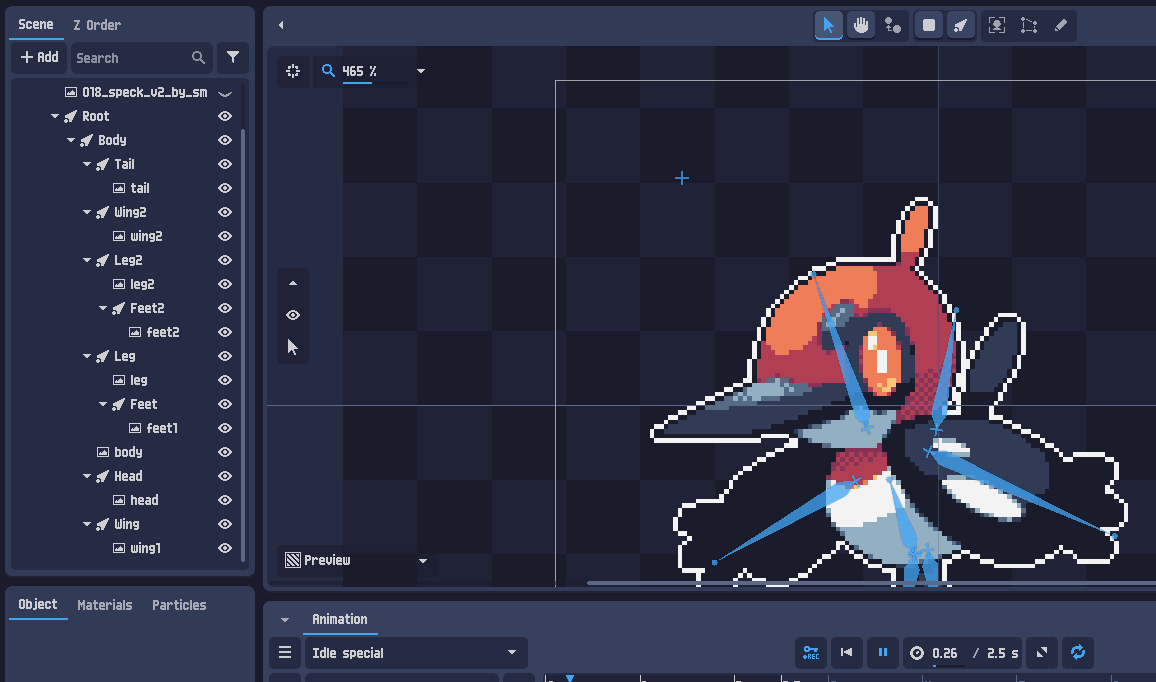Collapse the side panel with the left arrow
The width and height of the screenshot is (1156, 682).
coord(281,25)
